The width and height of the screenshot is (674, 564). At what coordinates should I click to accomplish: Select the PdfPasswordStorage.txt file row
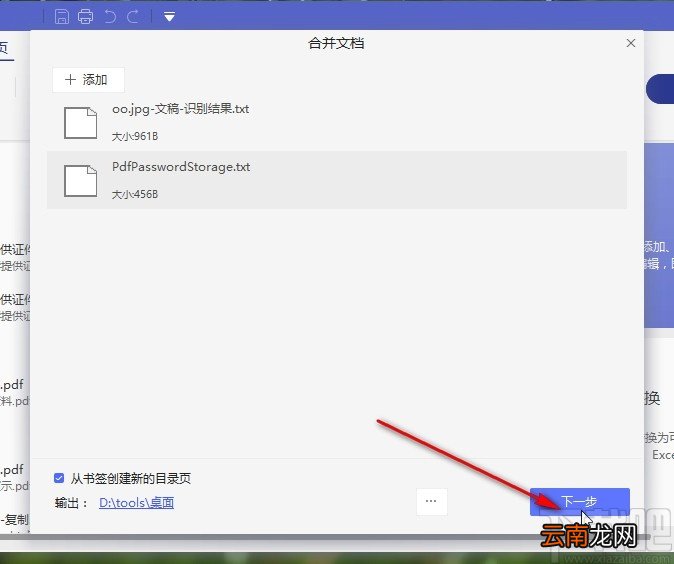pos(337,180)
